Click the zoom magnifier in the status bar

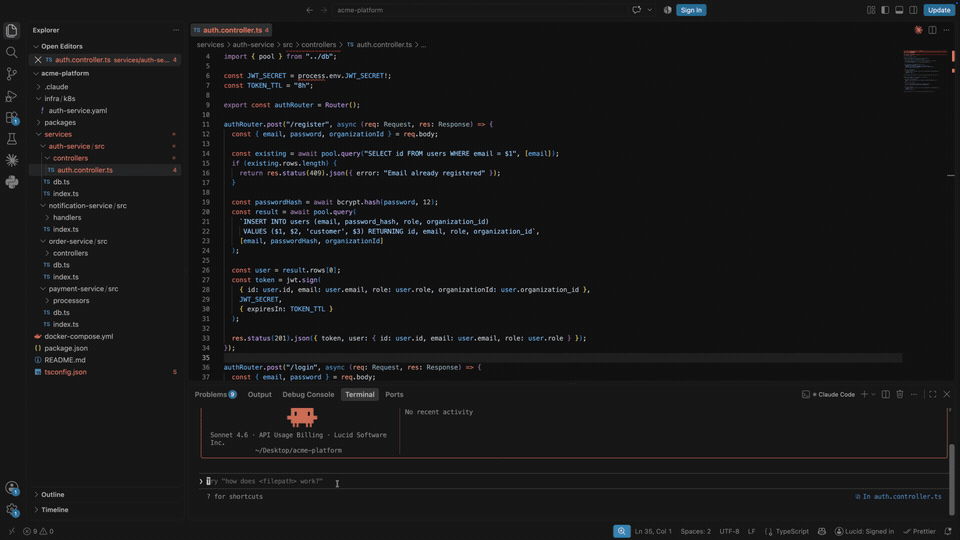tap(621, 531)
